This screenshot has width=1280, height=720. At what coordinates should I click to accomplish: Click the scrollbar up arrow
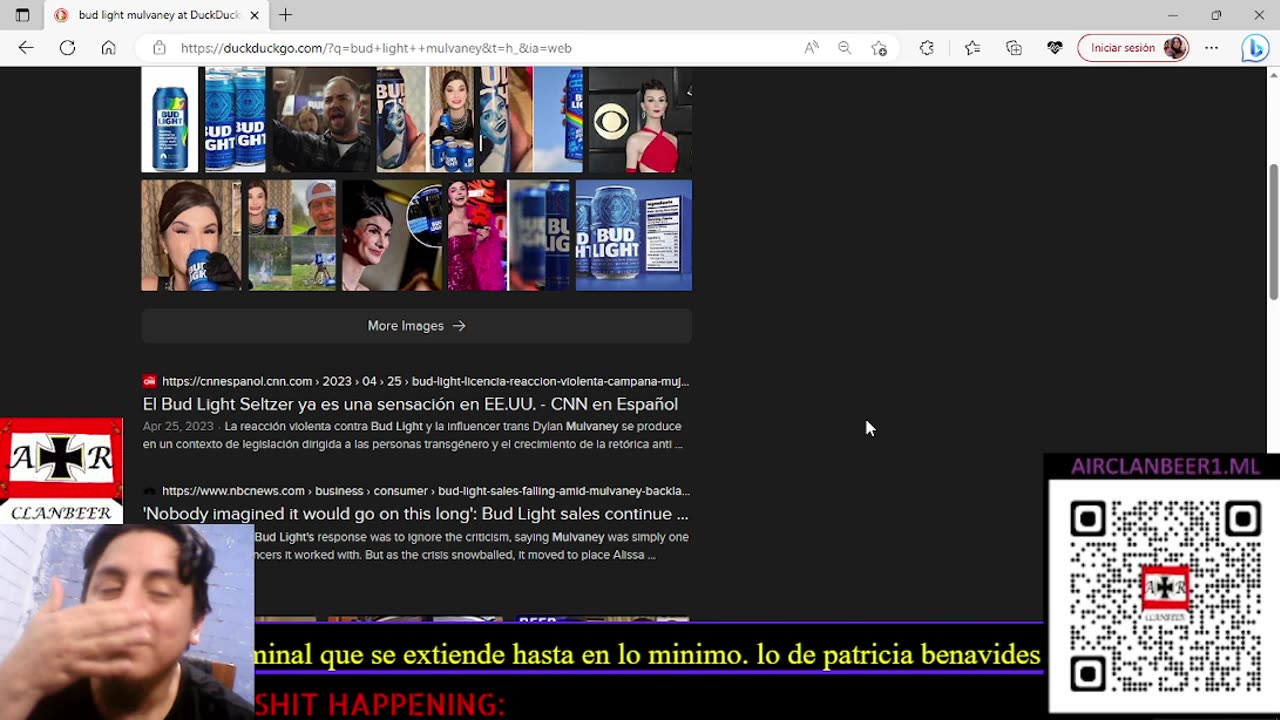1273,74
